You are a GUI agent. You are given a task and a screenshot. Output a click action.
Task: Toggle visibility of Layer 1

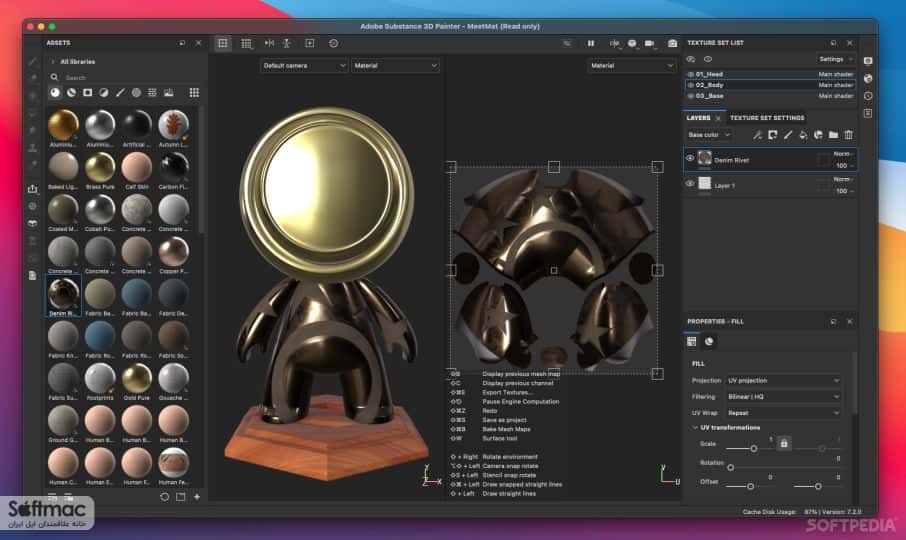pyautogui.click(x=690, y=184)
